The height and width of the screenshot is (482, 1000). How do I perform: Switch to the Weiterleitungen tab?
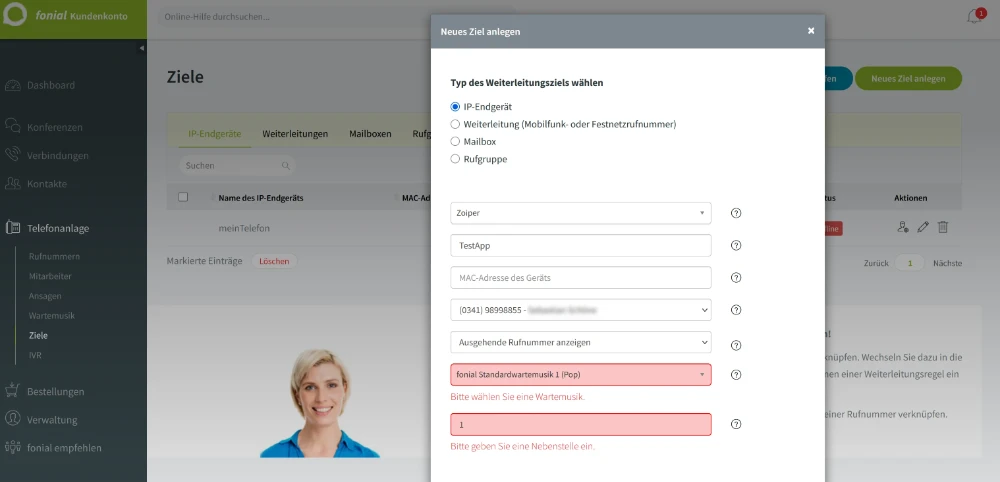pos(295,134)
